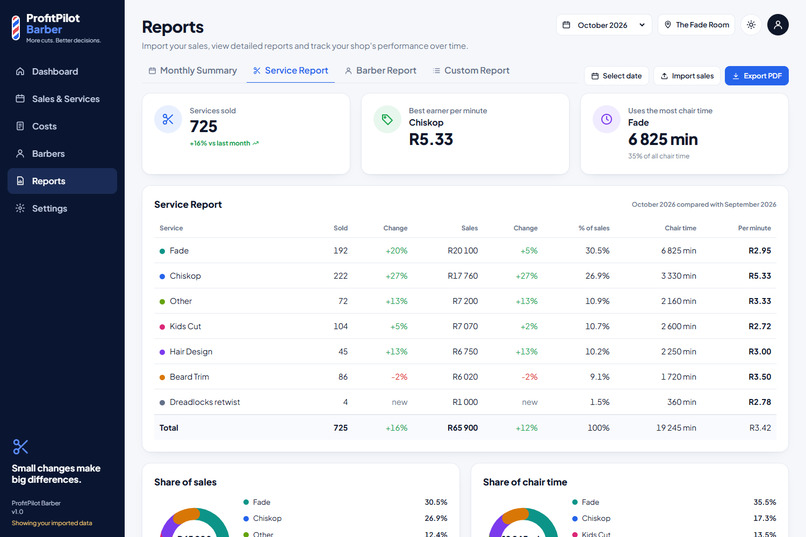
Task: Click the location pin icon by The Fade Room
Action: 668,25
